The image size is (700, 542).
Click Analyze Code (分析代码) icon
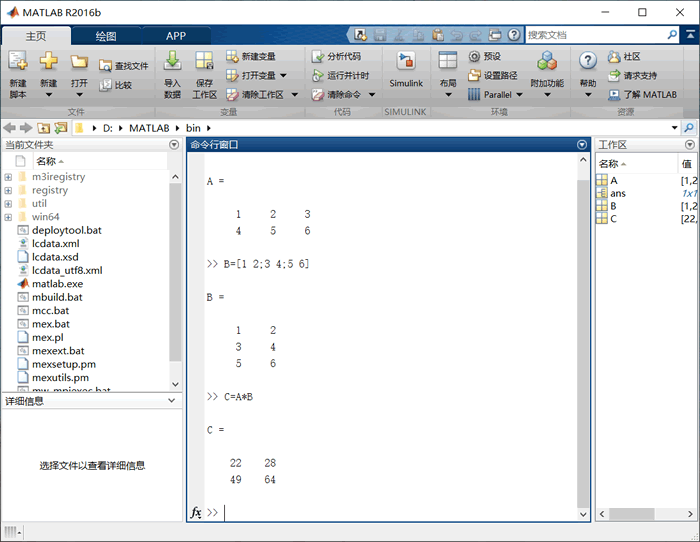coord(318,56)
